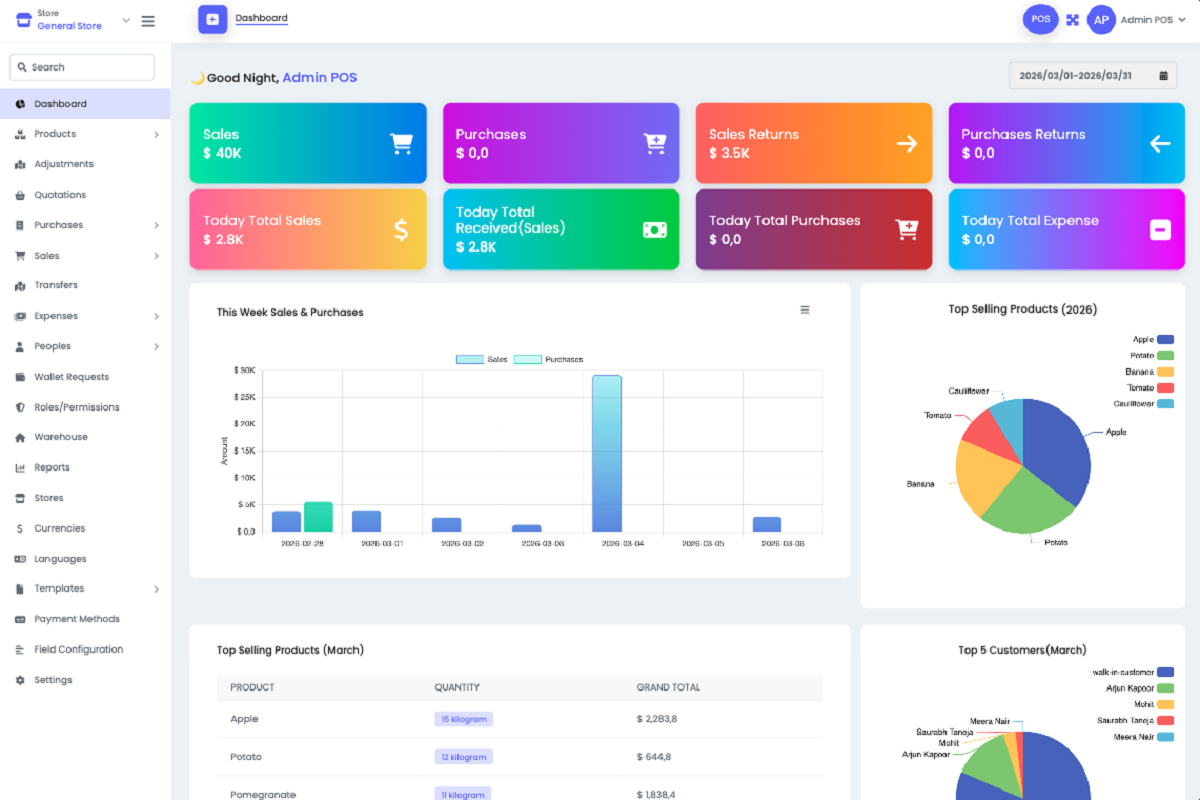Collapse the sidebar using the hamburger icon
The height and width of the screenshot is (800, 1200).
(148, 20)
